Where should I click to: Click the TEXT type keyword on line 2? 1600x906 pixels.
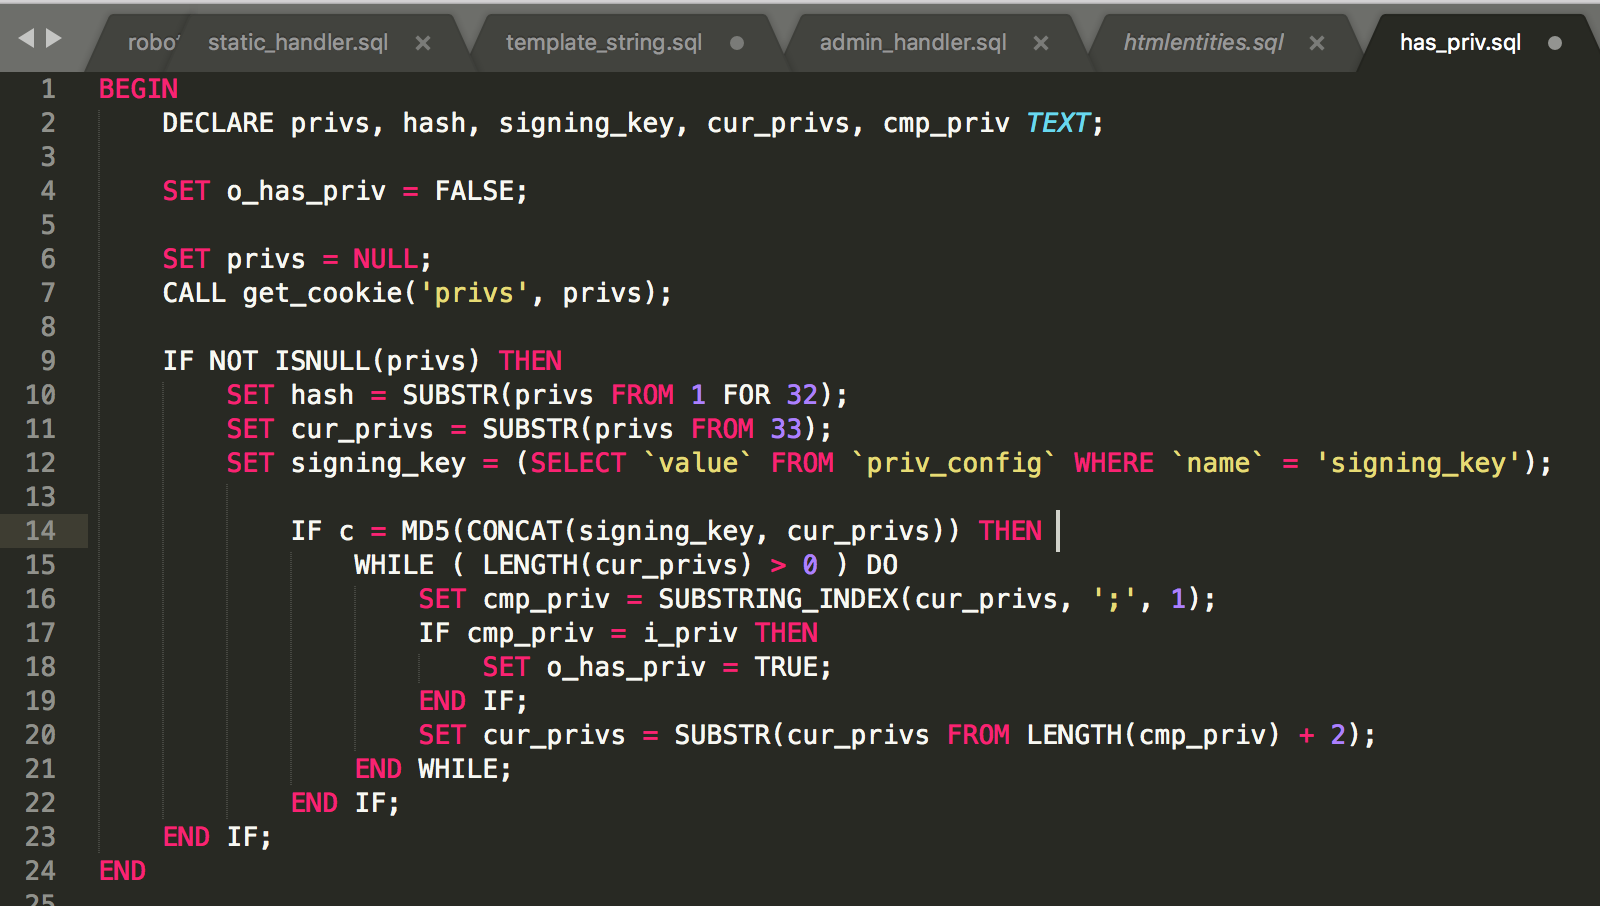tap(1057, 123)
